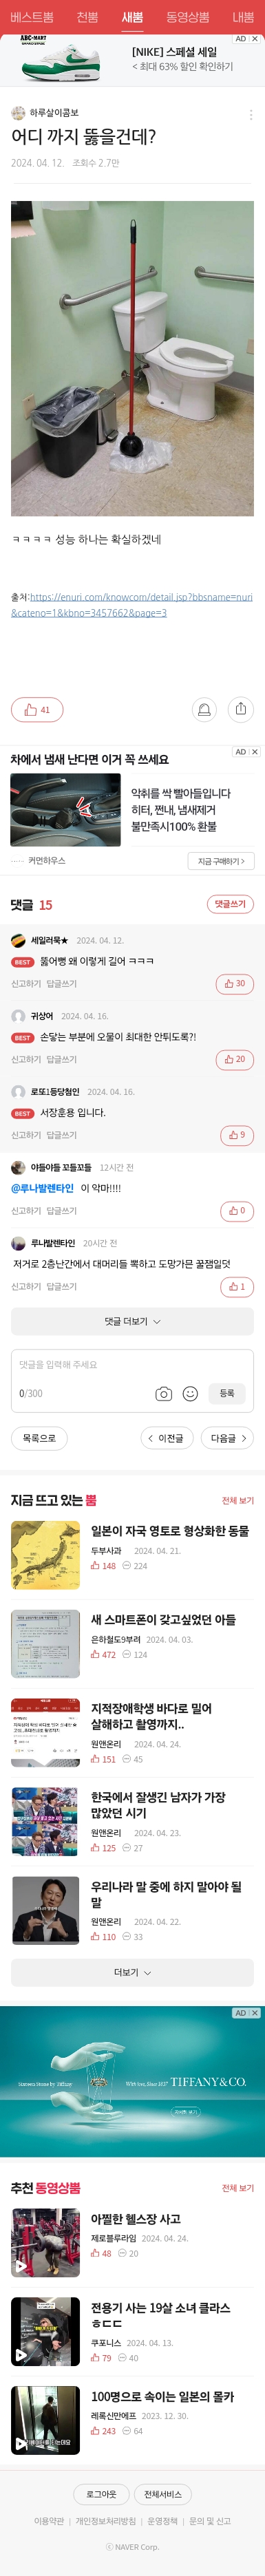265x2576 pixels.
Task: Close the Tiffany & Co. ad banner
Action: coord(255,2013)
